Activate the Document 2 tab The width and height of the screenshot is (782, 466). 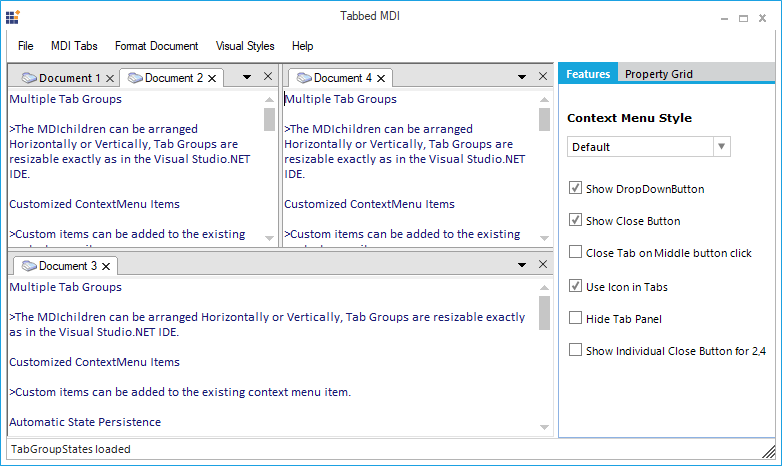pyautogui.click(x=174, y=78)
